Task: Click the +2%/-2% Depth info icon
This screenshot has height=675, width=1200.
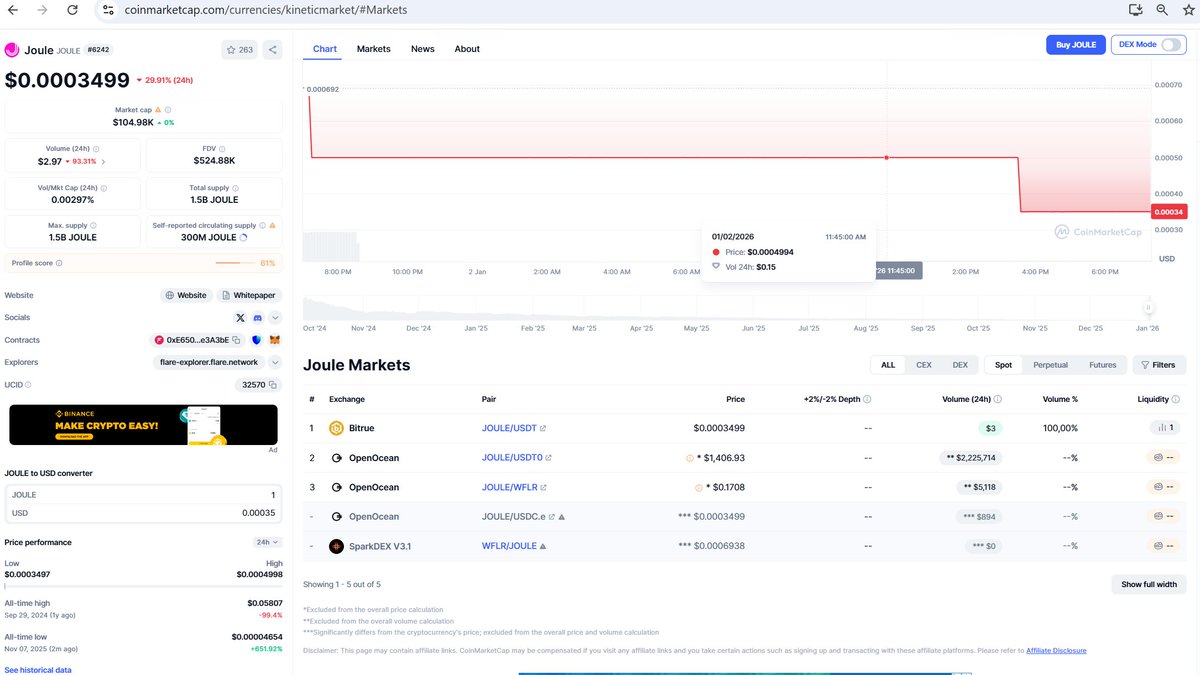Action: tap(867, 399)
